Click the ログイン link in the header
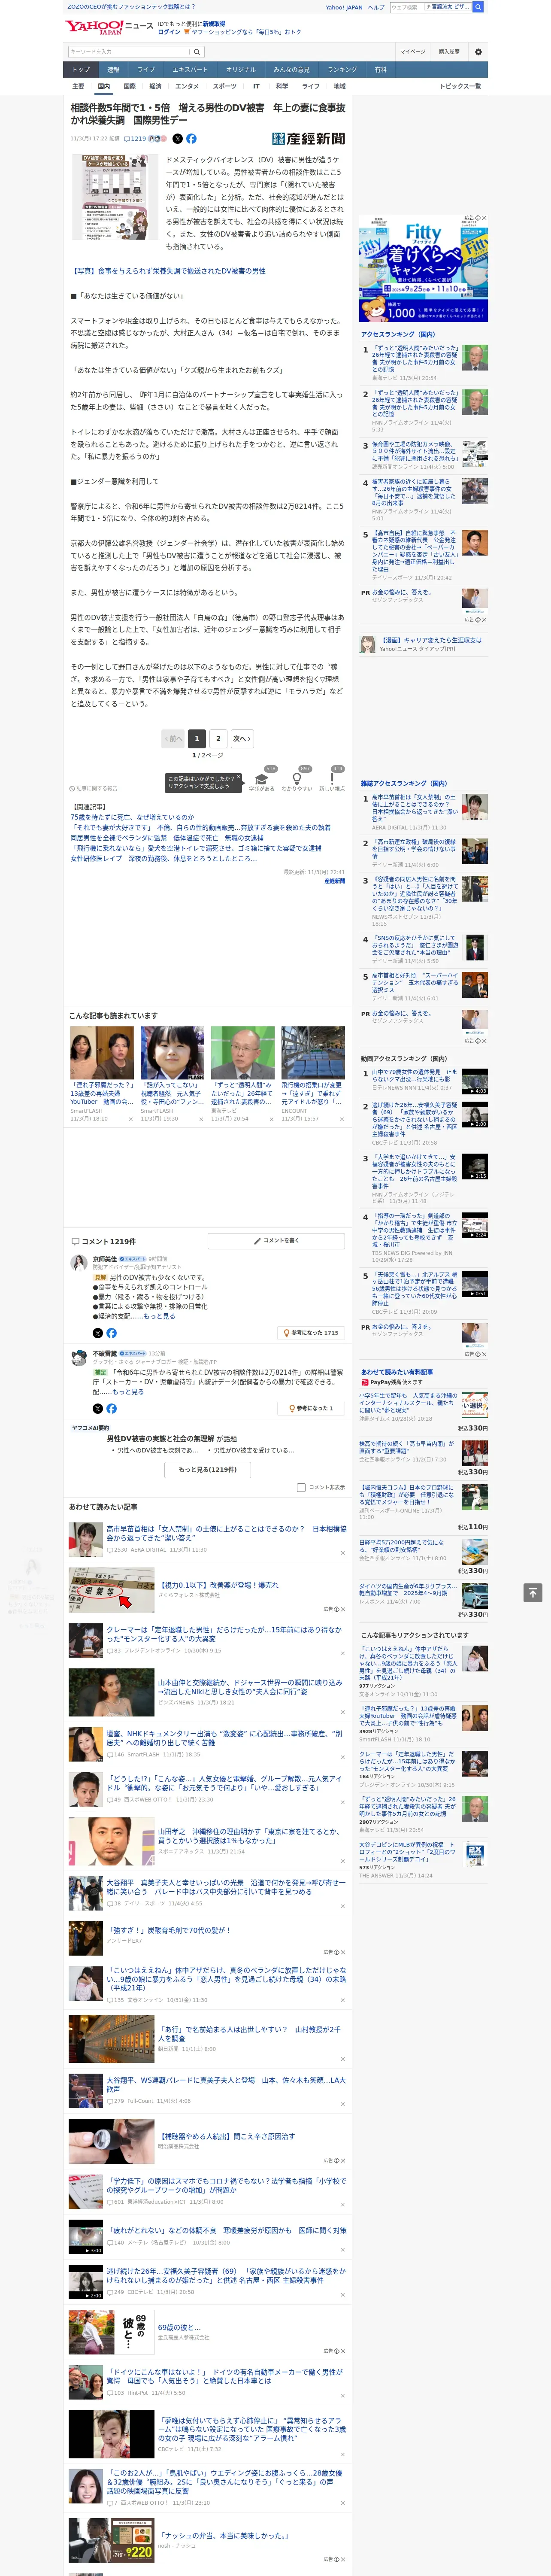The height and width of the screenshot is (2576, 551). tap(169, 32)
